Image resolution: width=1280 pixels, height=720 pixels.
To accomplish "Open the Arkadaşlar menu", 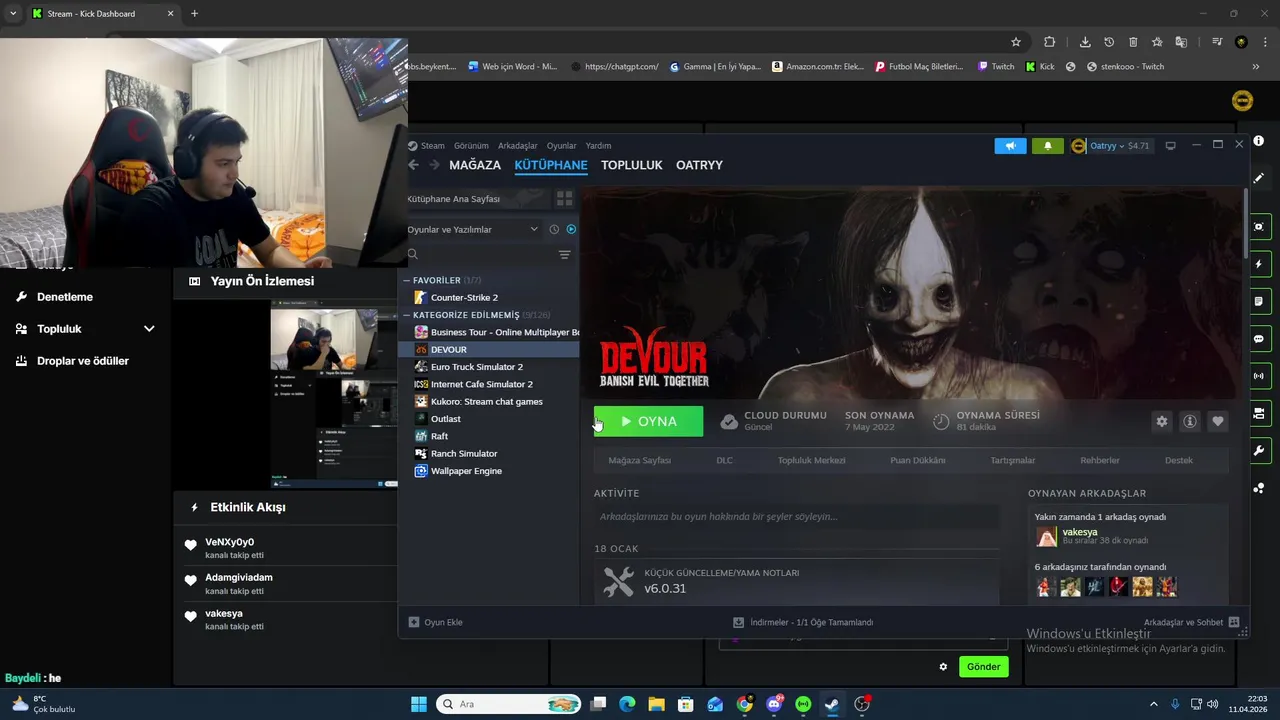I will (x=518, y=146).
